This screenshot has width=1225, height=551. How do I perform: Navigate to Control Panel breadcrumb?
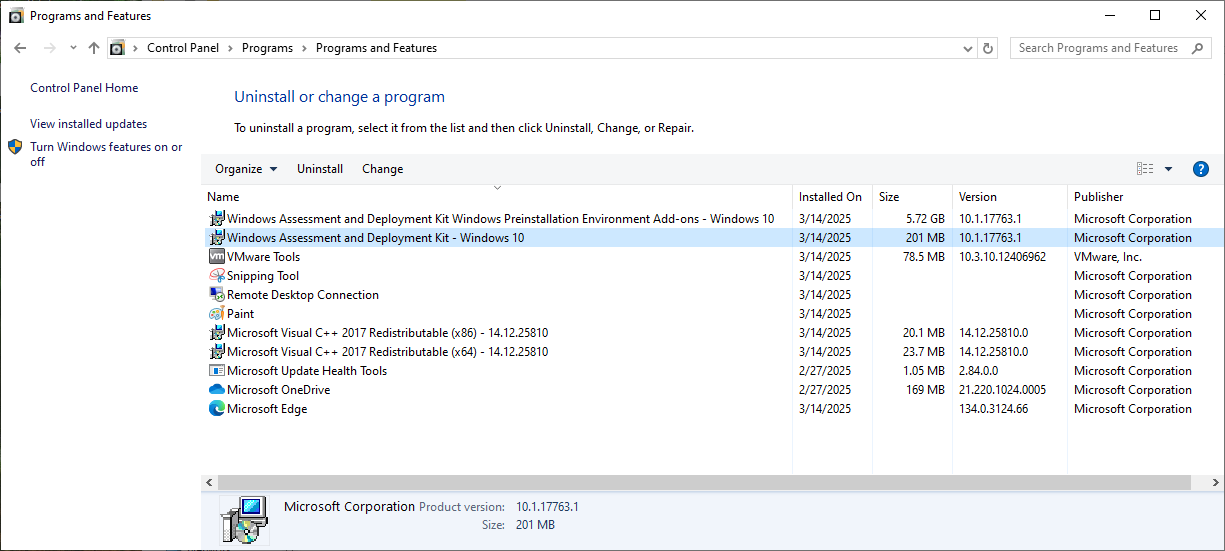tap(182, 48)
